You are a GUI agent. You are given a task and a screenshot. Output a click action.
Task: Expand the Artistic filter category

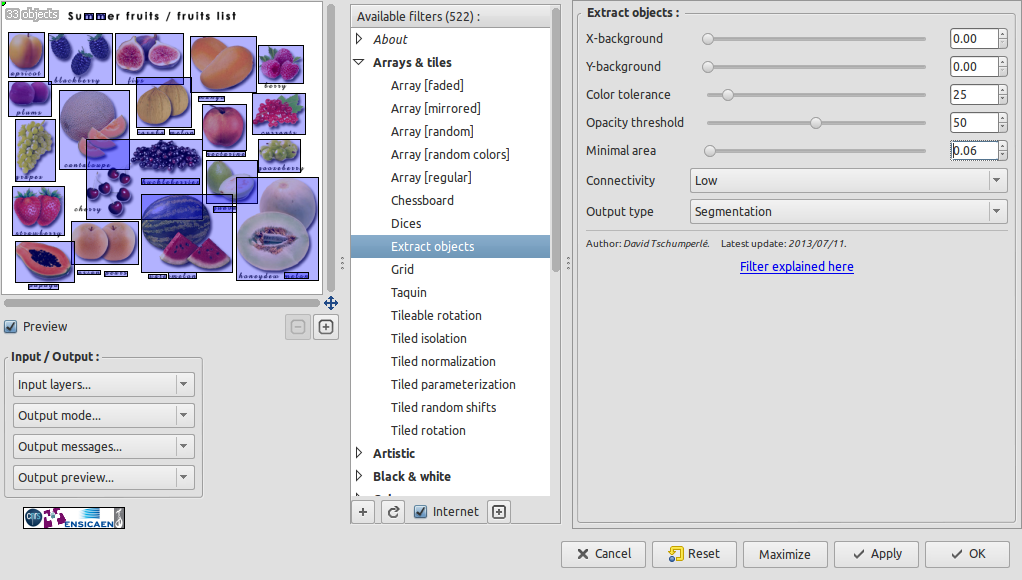click(360, 454)
